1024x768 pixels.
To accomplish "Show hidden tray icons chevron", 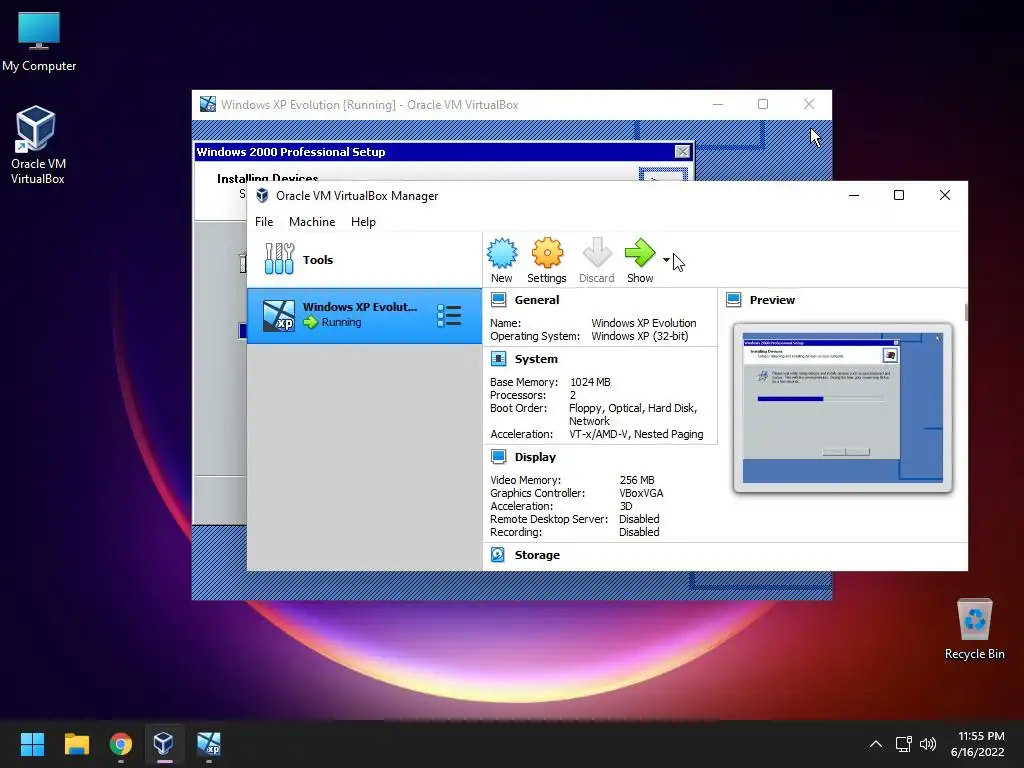I will coord(876,744).
